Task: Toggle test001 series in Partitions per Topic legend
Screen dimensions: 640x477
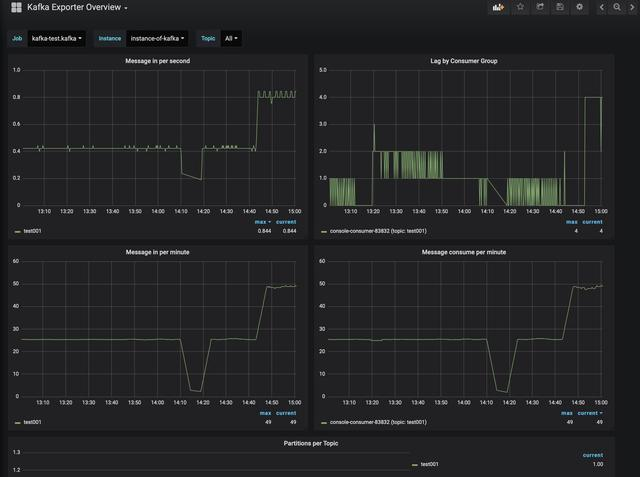Action: 429,464
